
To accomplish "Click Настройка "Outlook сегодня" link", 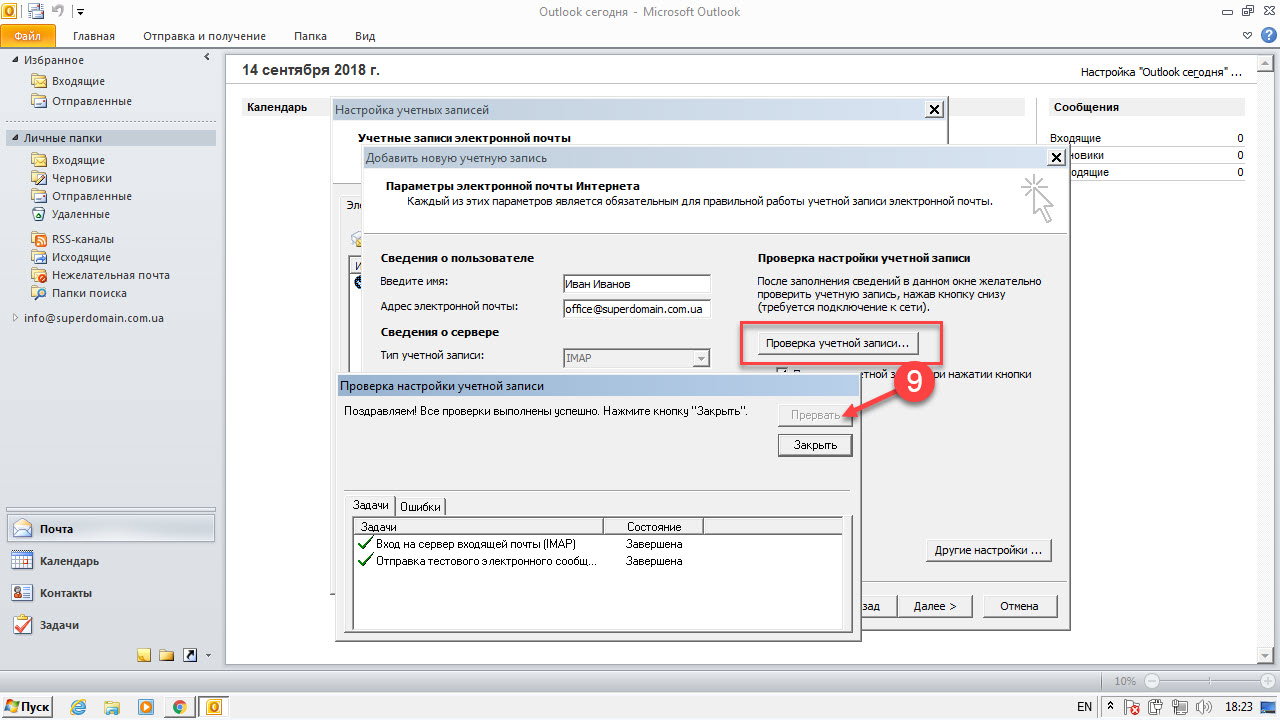I will pos(1161,73).
